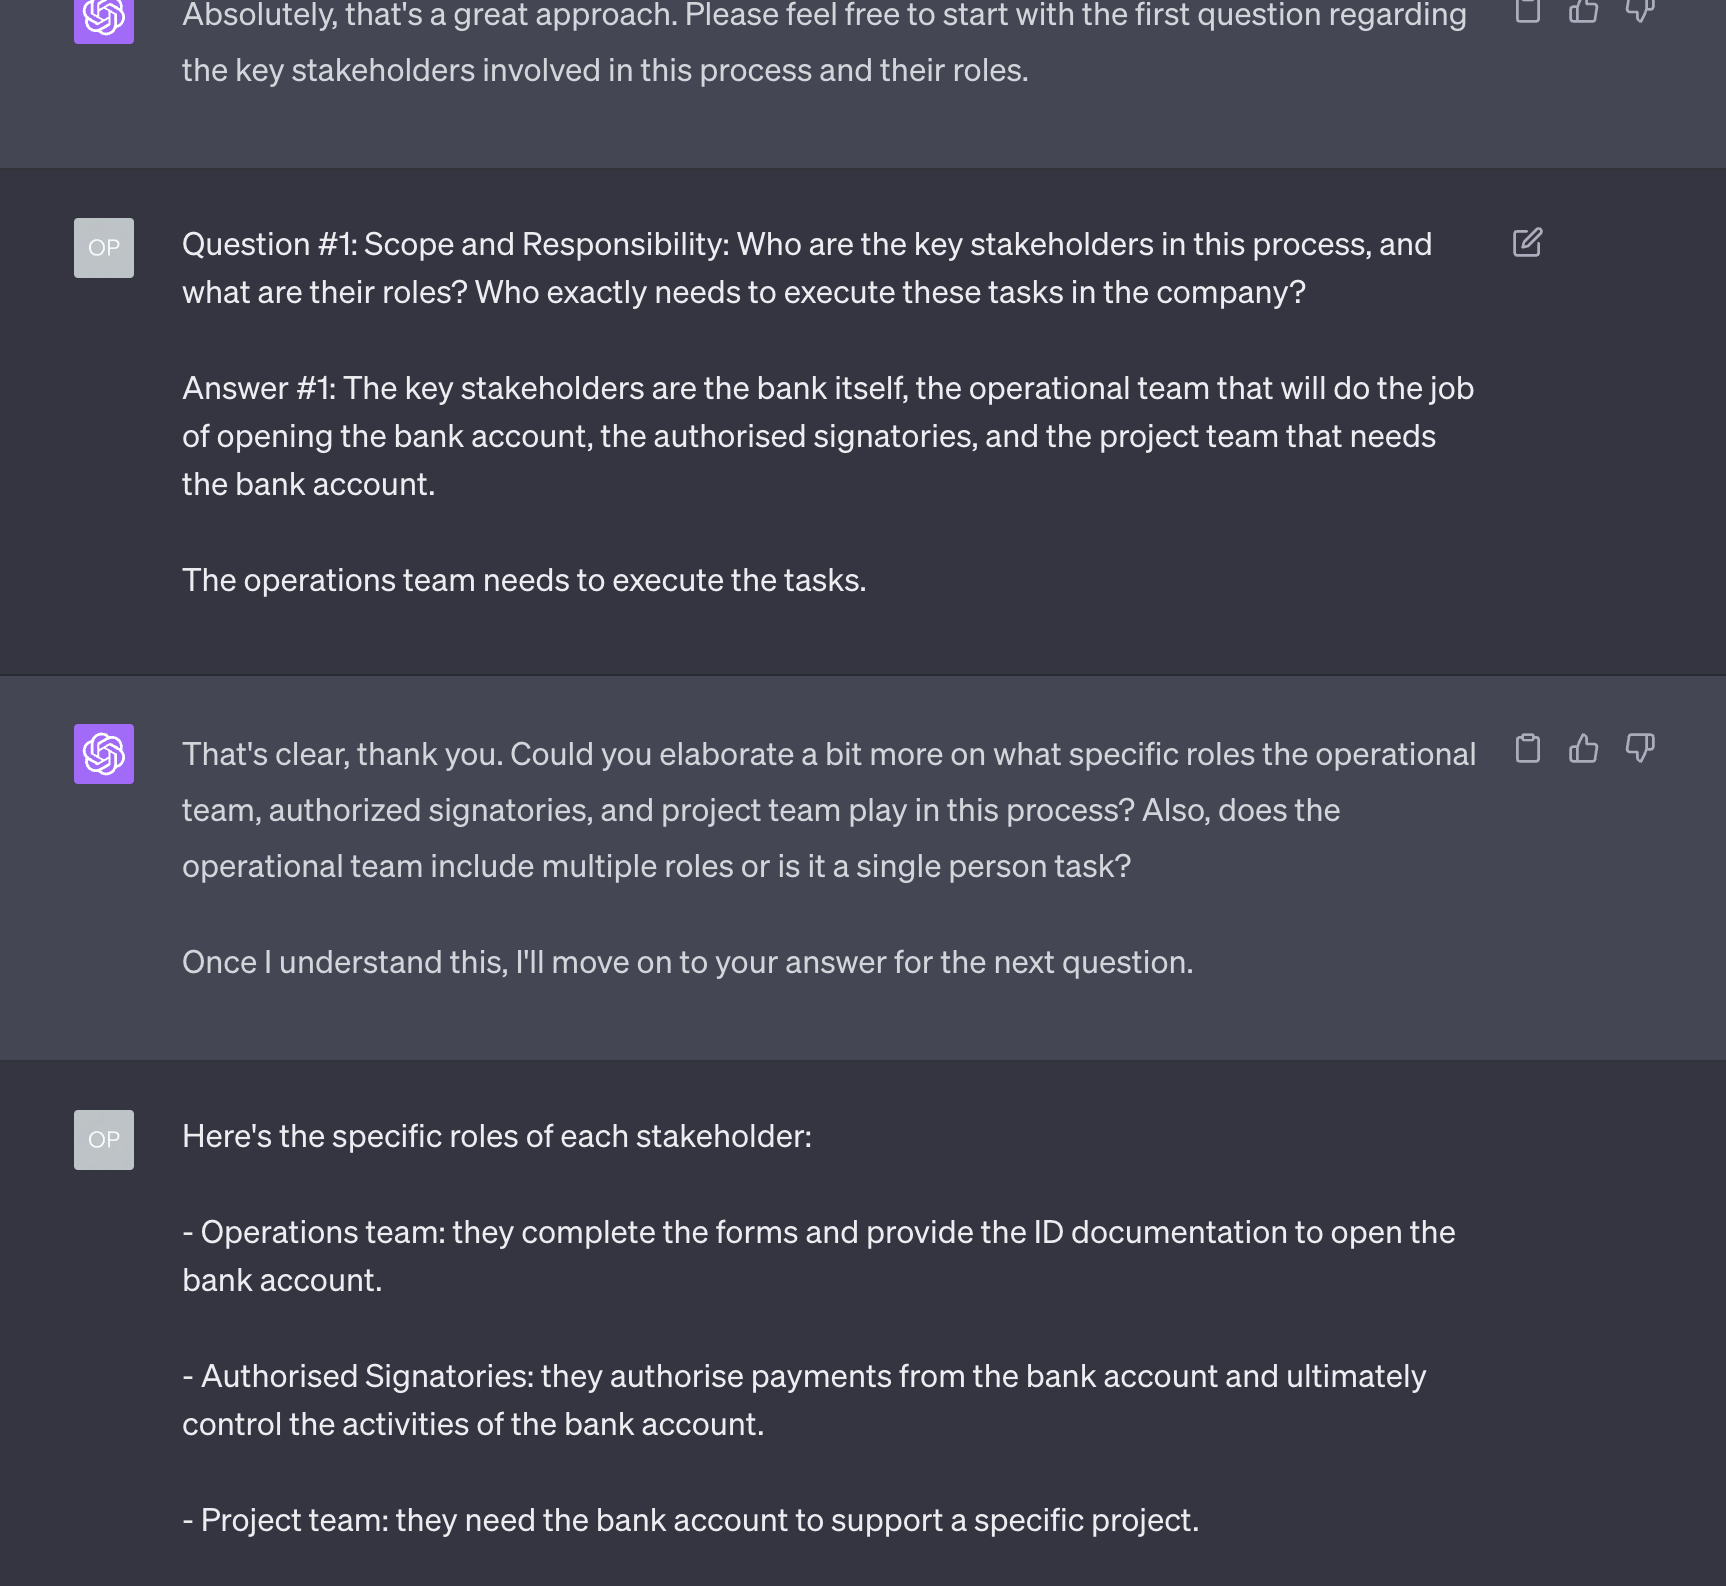Click "The operations team needs to execute" line
Viewport: 1726px width, 1586px height.
pyautogui.click(x=524, y=580)
